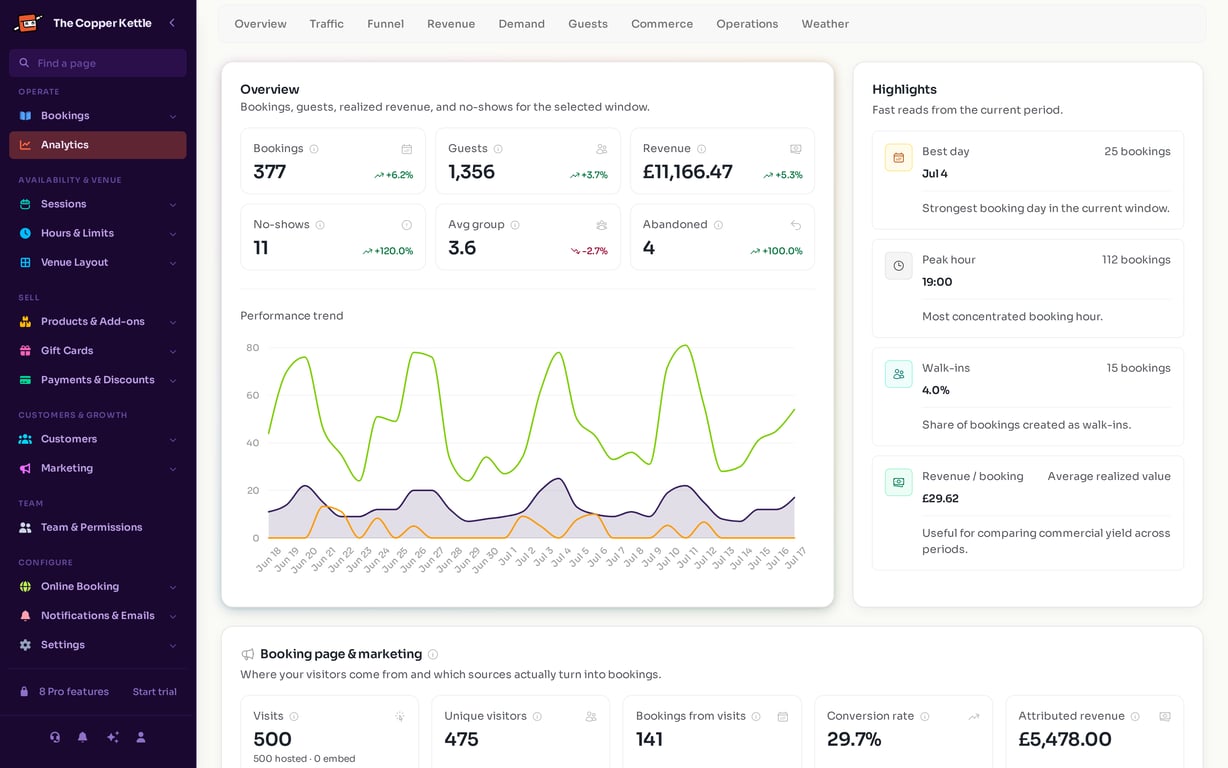Click the info icon next to Unique visitors
1228x768 pixels.
537,717
